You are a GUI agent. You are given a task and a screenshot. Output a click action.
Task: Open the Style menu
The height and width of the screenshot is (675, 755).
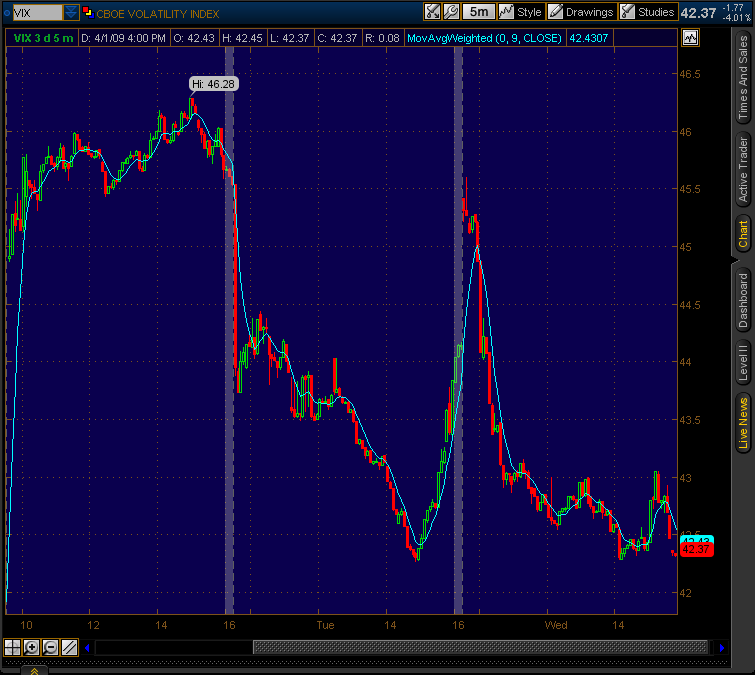point(529,12)
